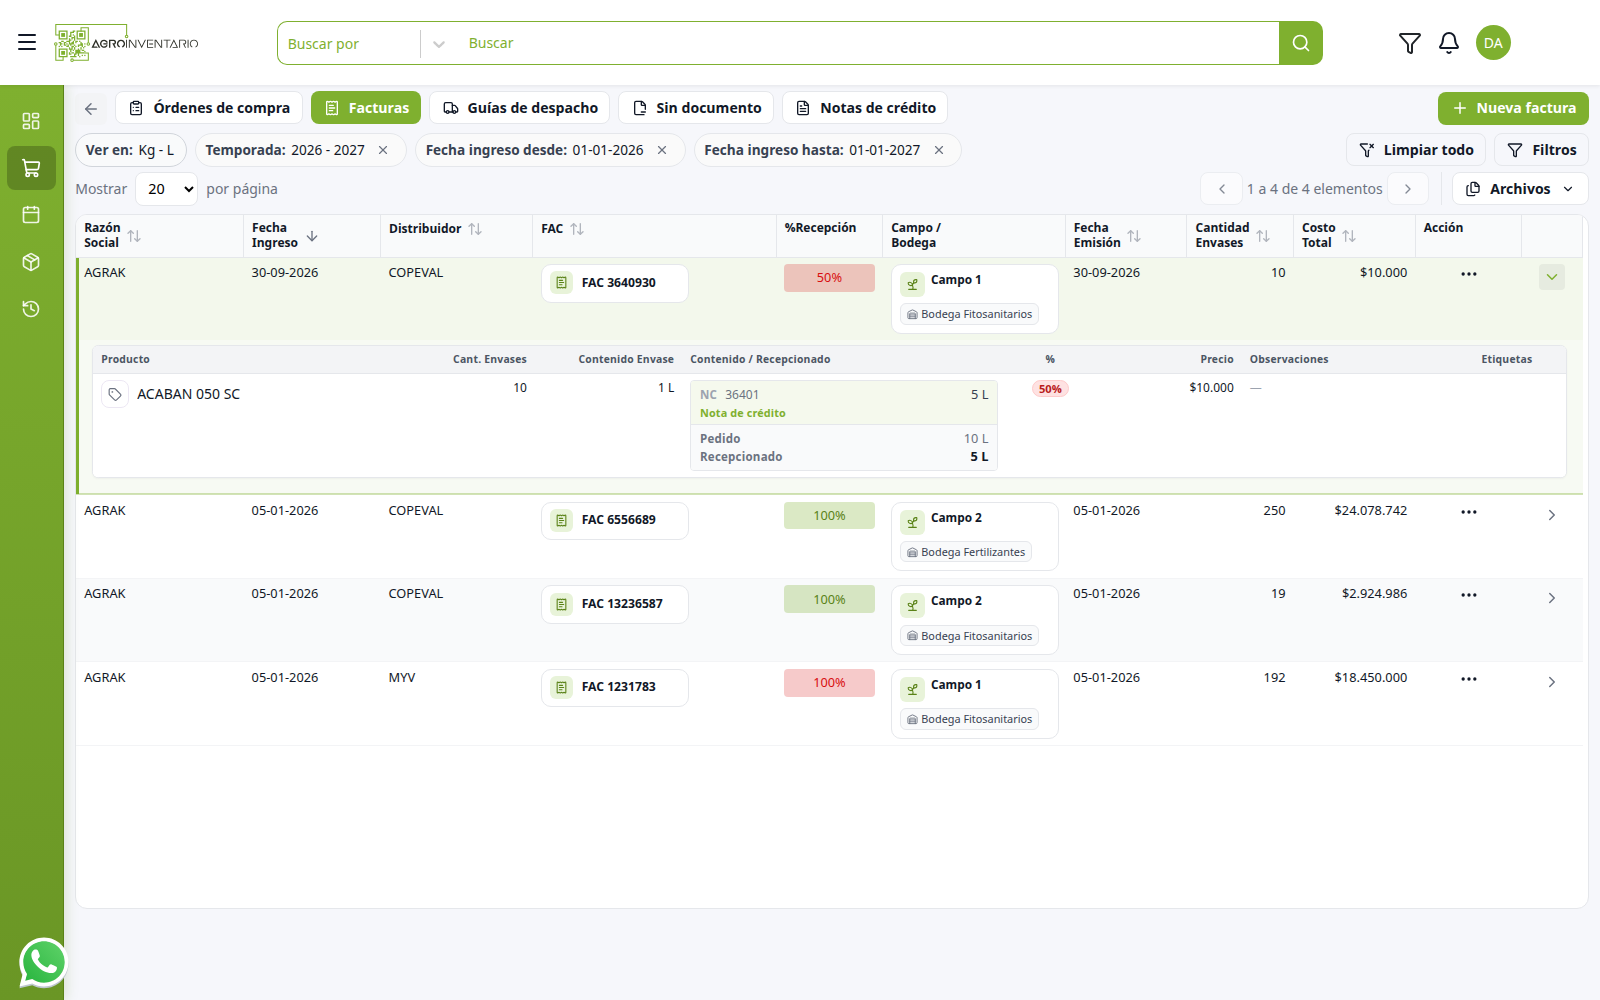Open the dashboard grid icon in sidebar

pyautogui.click(x=31, y=121)
